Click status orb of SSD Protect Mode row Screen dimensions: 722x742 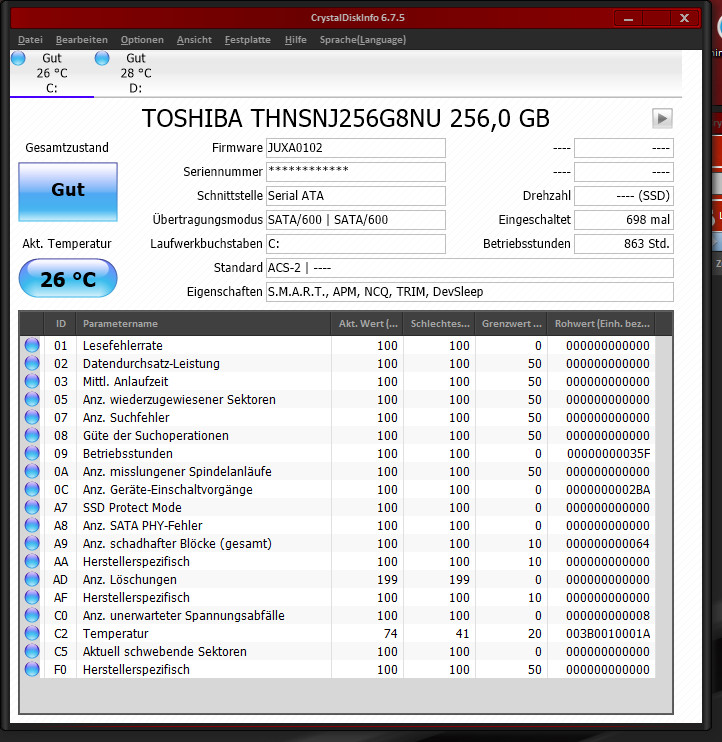[x=32, y=507]
